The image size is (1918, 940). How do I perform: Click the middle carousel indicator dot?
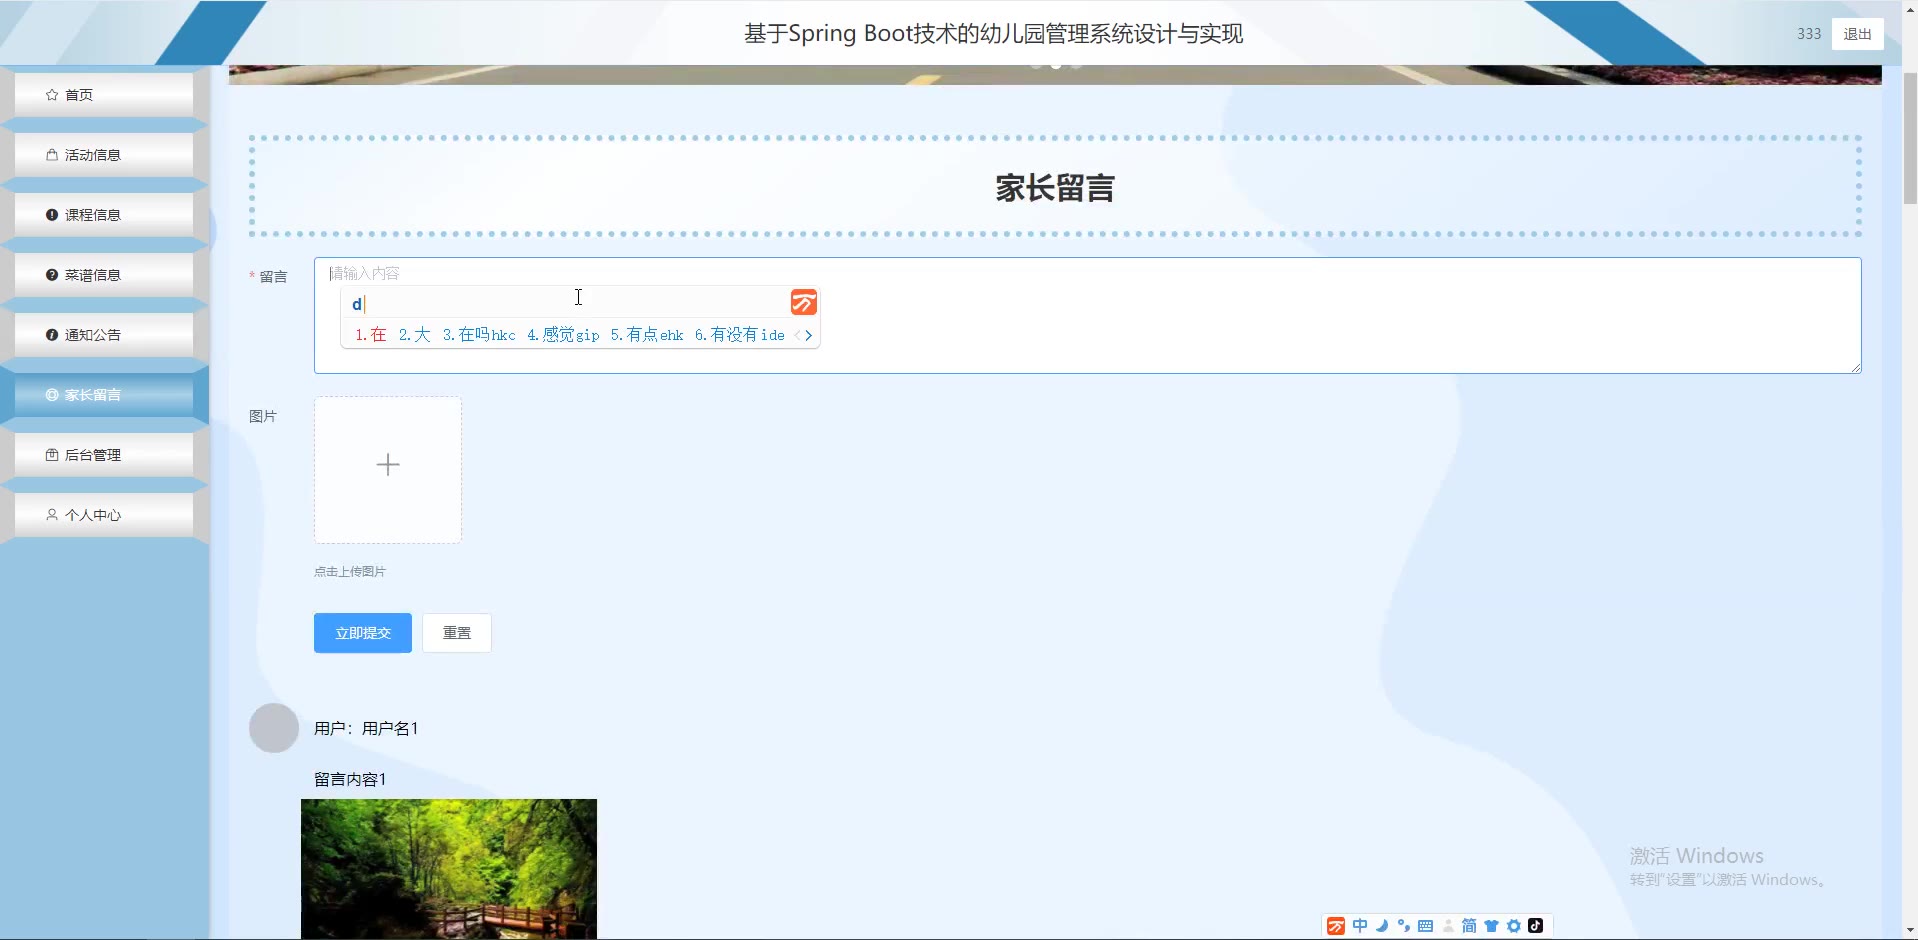coord(1056,66)
